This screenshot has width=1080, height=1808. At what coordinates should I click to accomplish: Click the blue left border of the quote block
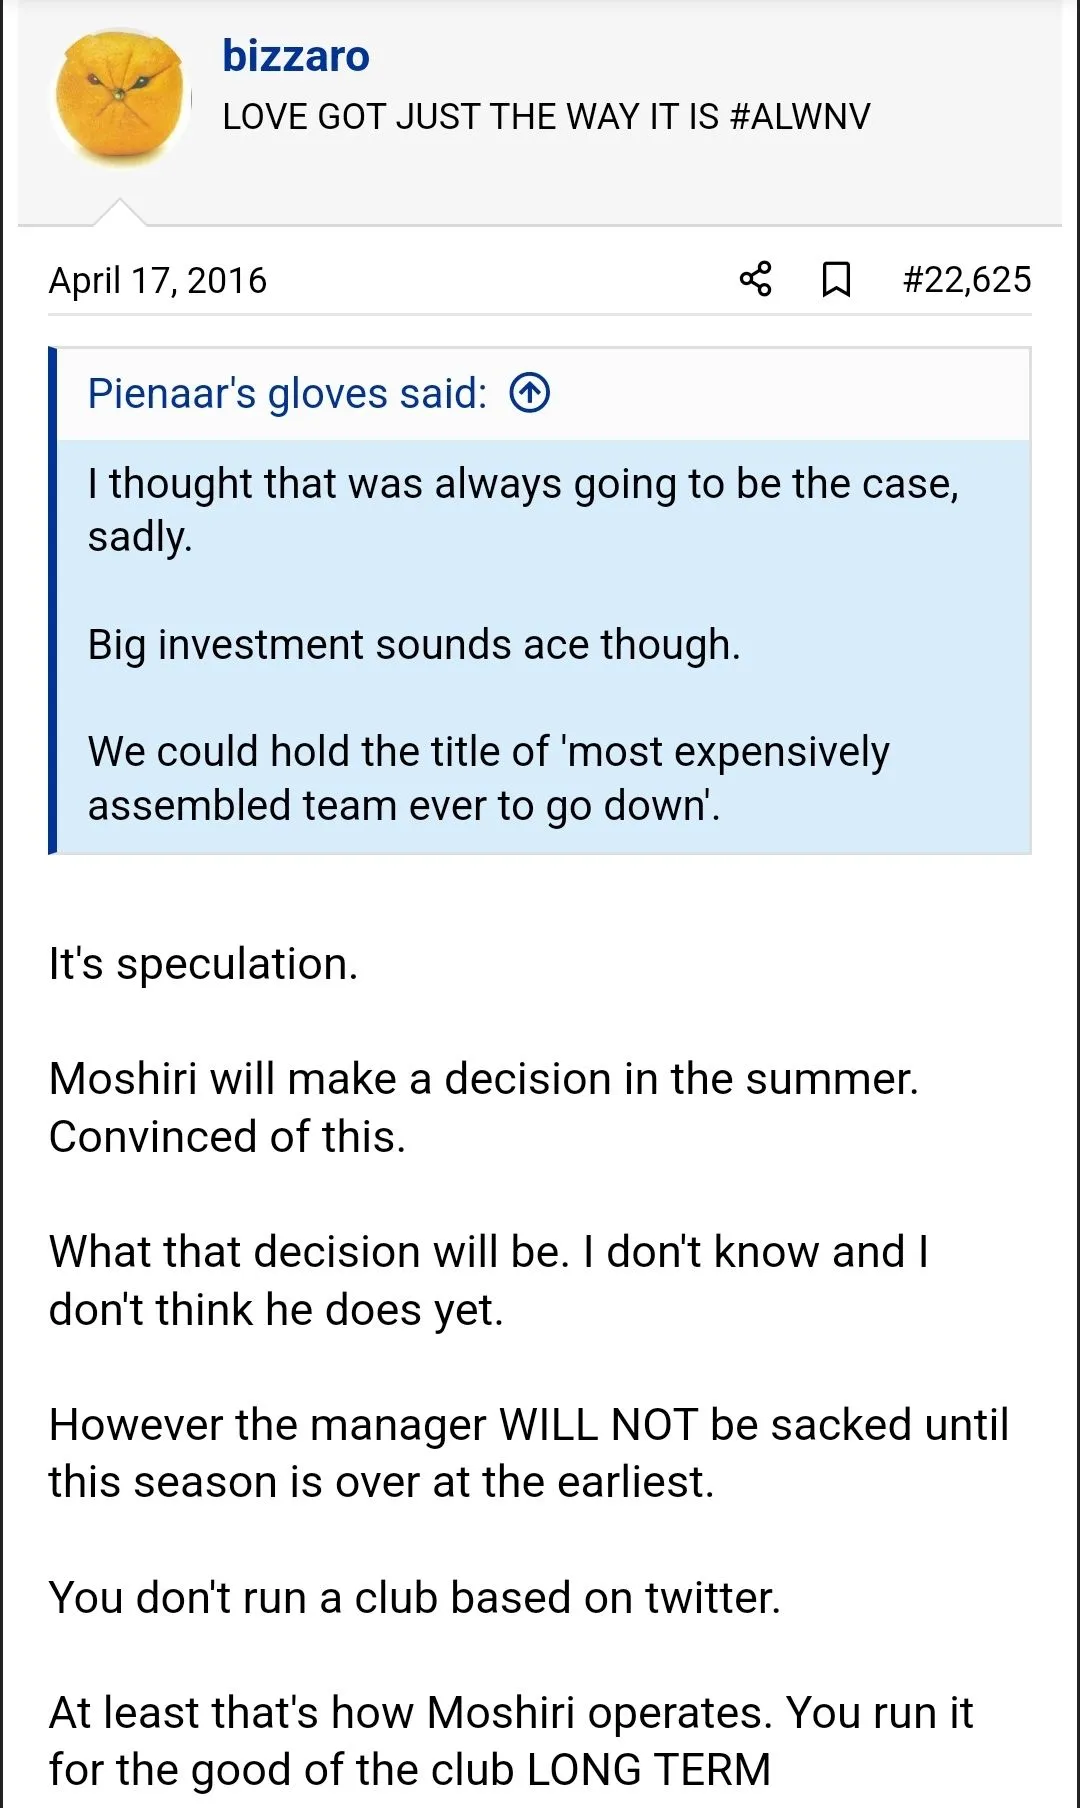pyautogui.click(x=53, y=600)
